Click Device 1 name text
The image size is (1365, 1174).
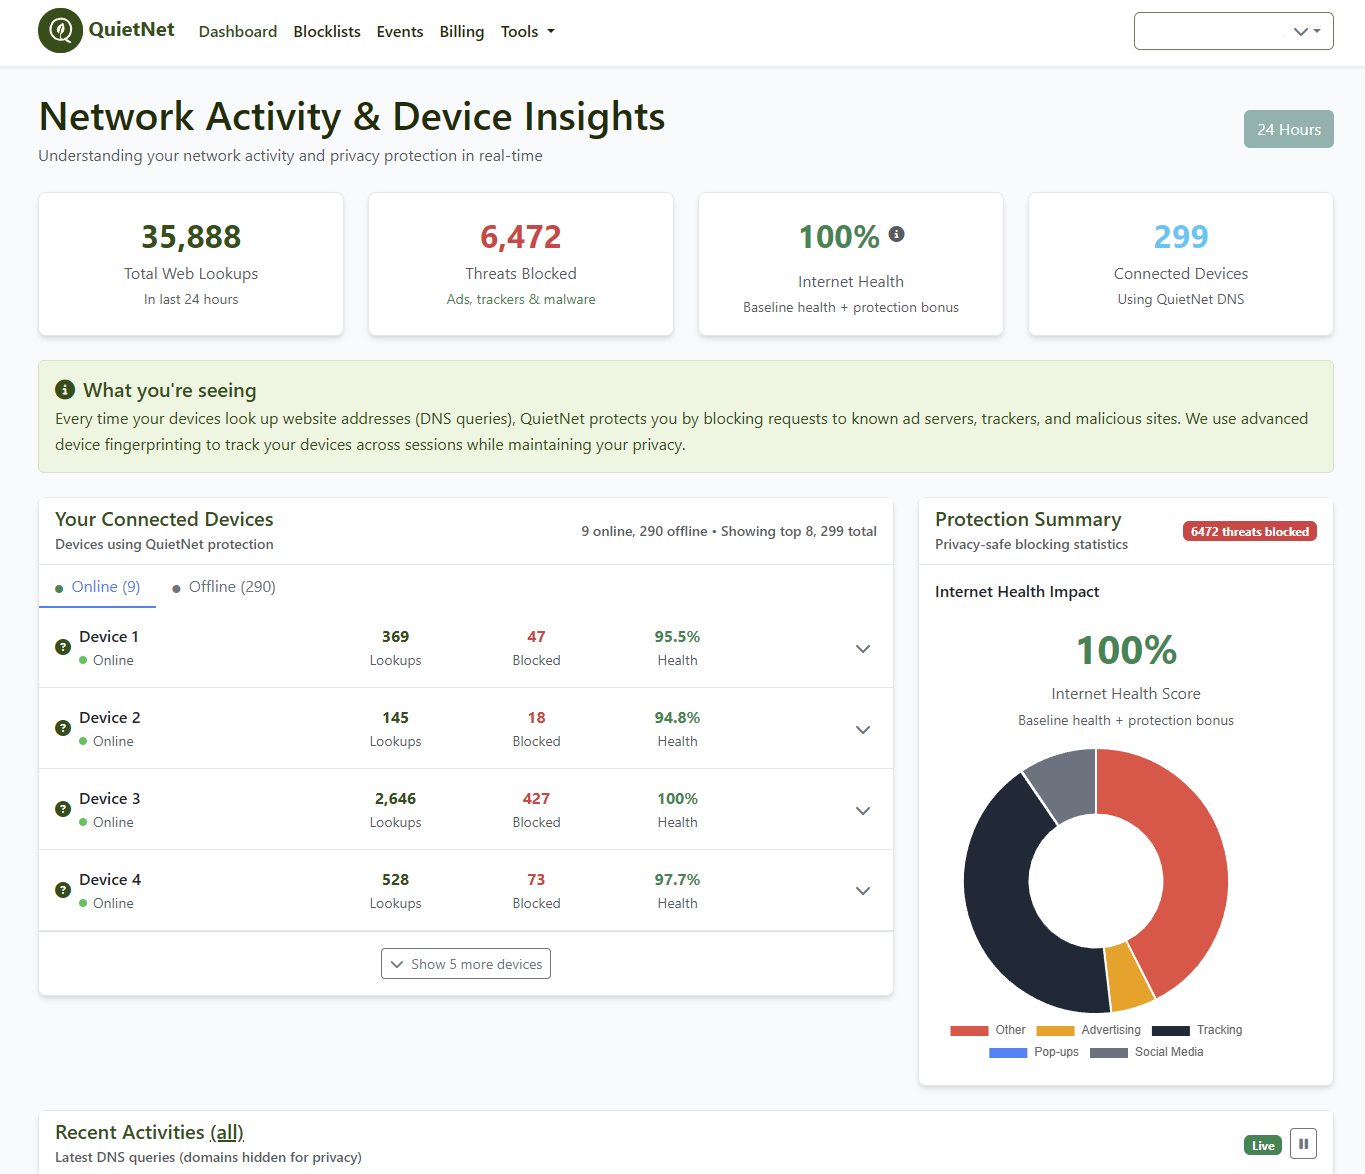tap(109, 636)
